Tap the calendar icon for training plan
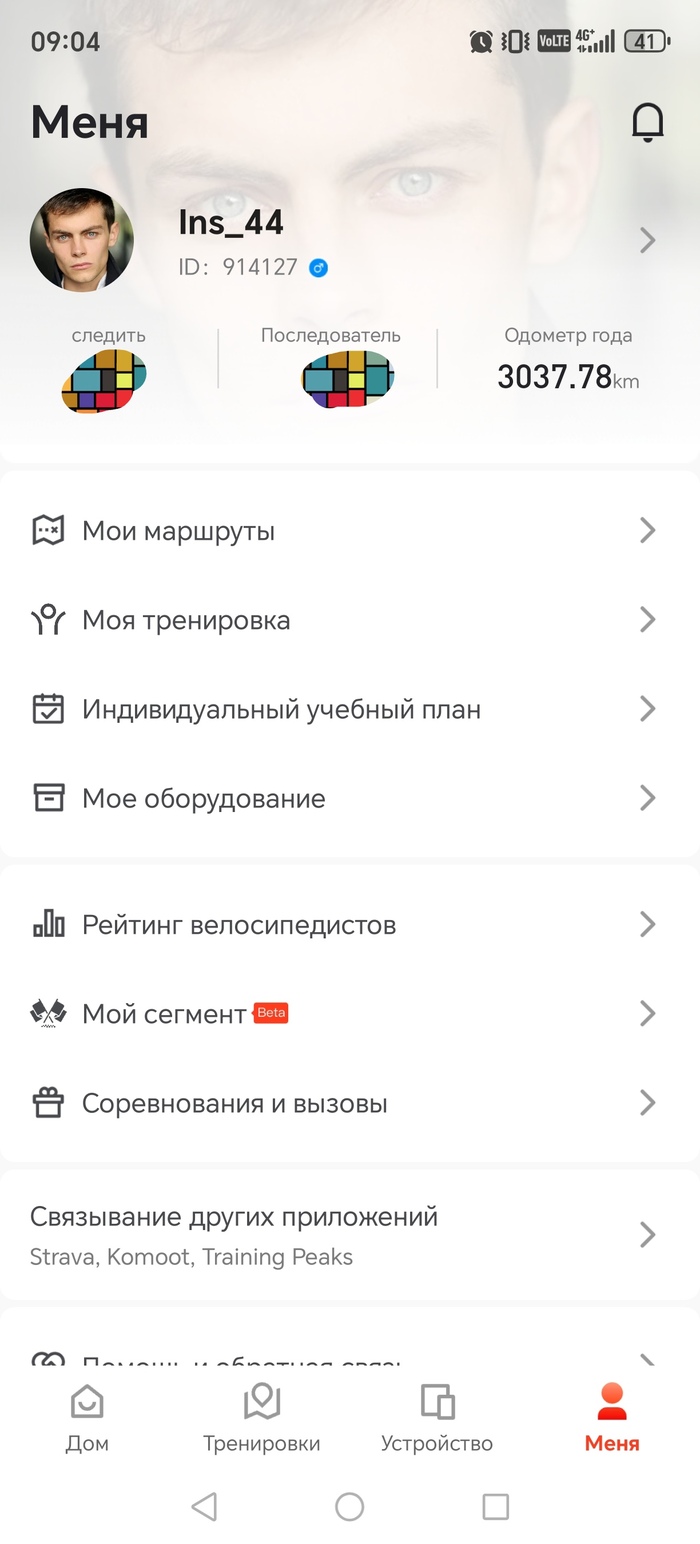 click(x=48, y=709)
